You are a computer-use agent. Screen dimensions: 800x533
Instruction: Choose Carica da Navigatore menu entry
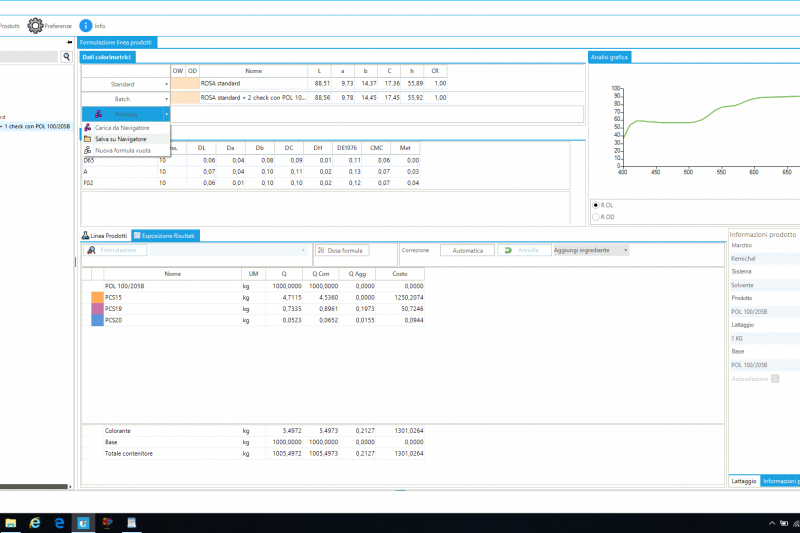click(x=121, y=128)
